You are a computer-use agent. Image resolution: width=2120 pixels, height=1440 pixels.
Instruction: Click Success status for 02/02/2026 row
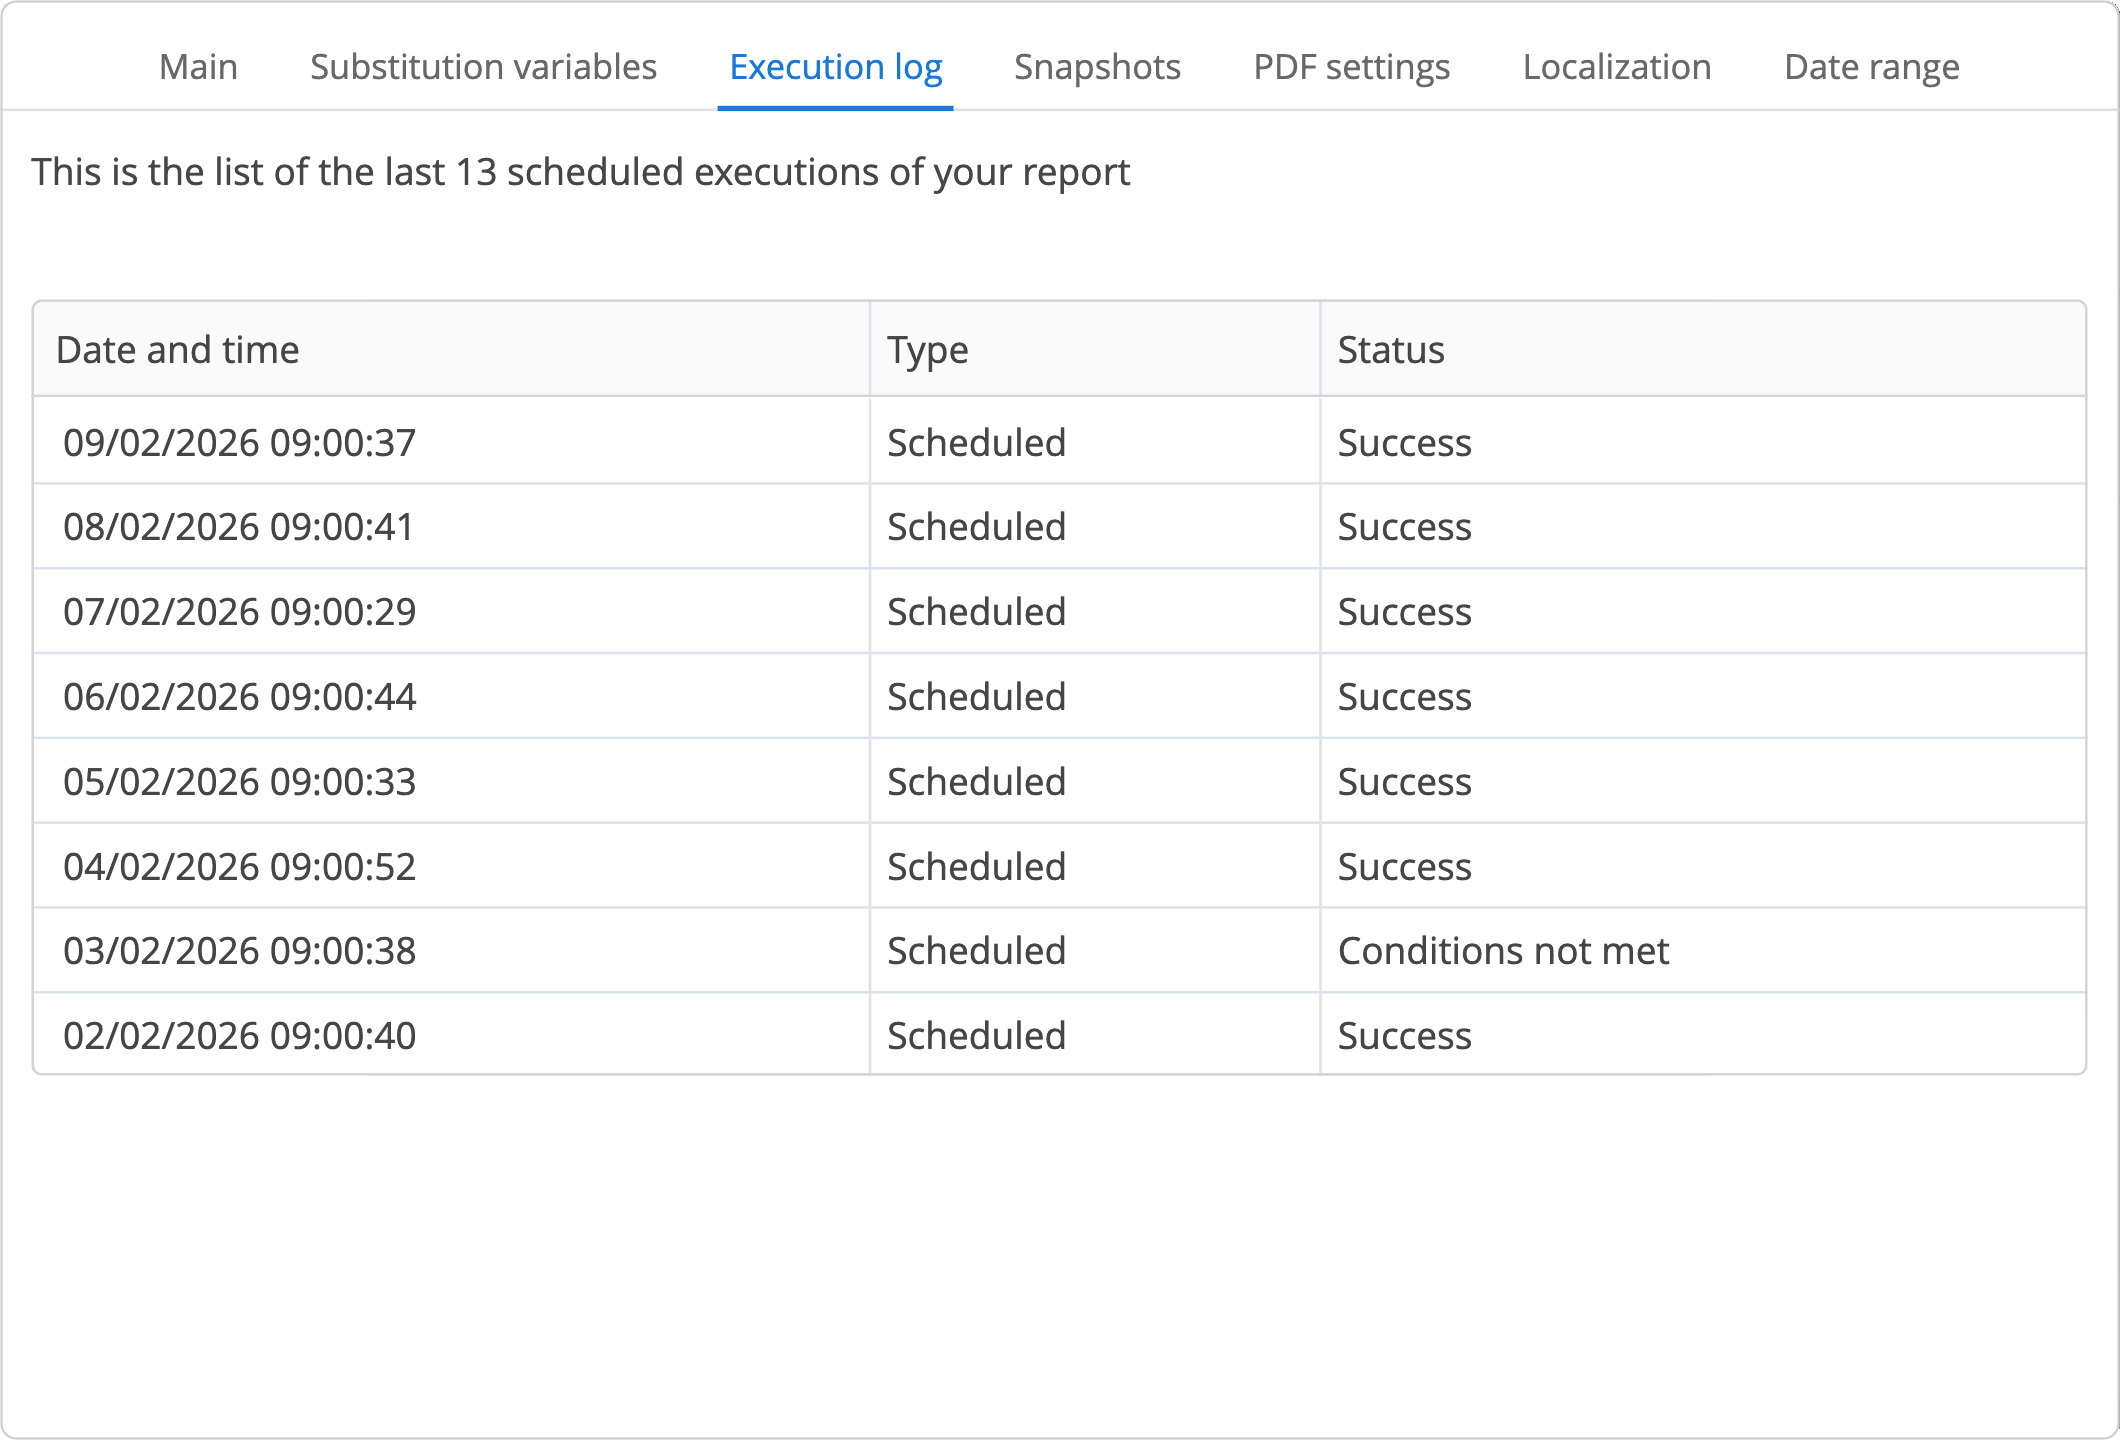point(1404,1035)
